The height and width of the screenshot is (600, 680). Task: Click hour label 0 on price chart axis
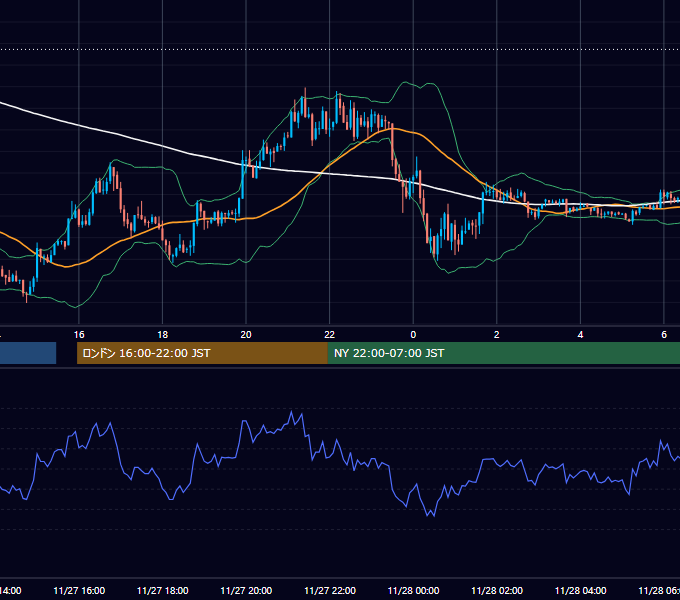click(413, 335)
